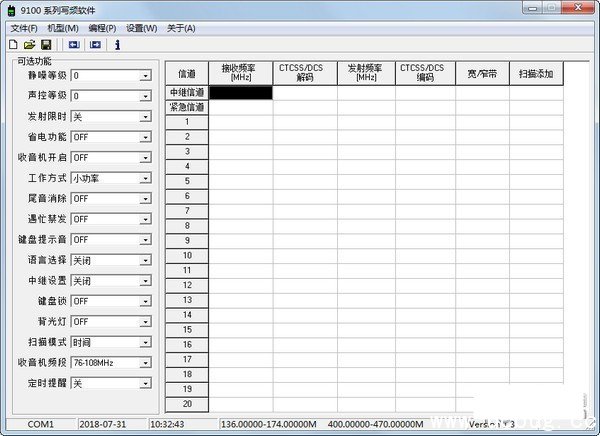The width and height of the screenshot is (600, 436).
Task: Expand the 语音选择 dropdown
Action: tap(145, 260)
